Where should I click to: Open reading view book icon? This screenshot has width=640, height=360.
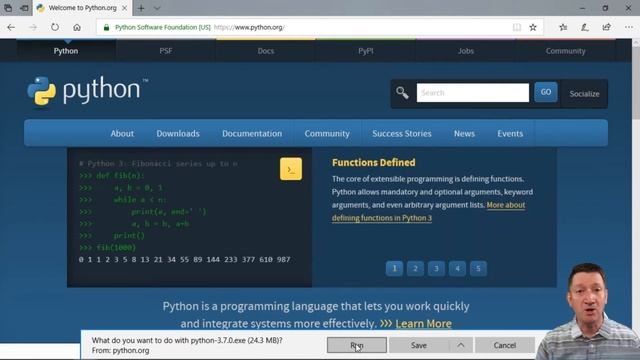[x=517, y=27]
